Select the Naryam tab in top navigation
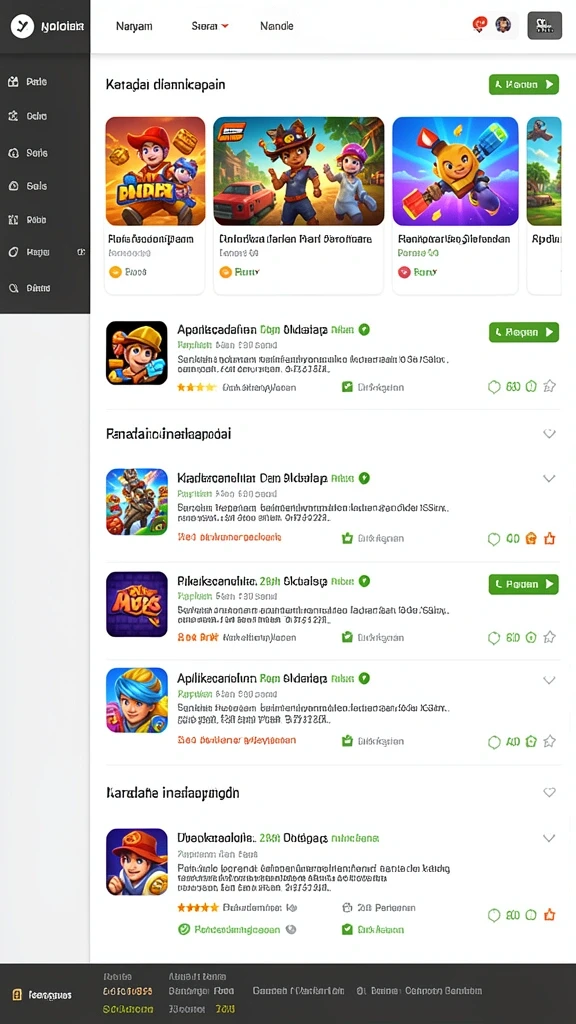The width and height of the screenshot is (576, 1024). [135, 26]
